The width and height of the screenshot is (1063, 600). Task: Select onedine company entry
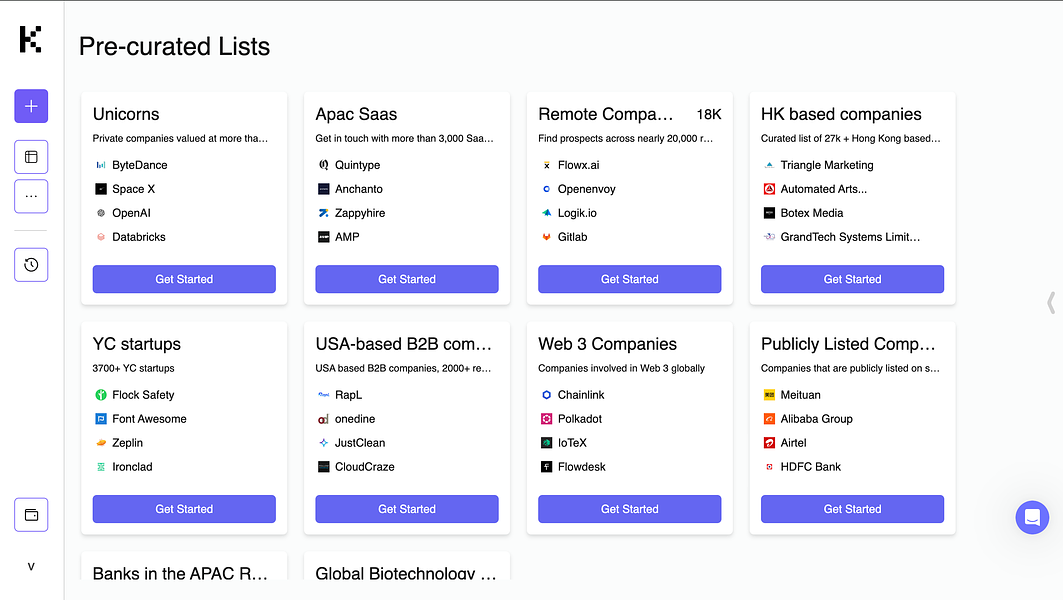click(355, 419)
